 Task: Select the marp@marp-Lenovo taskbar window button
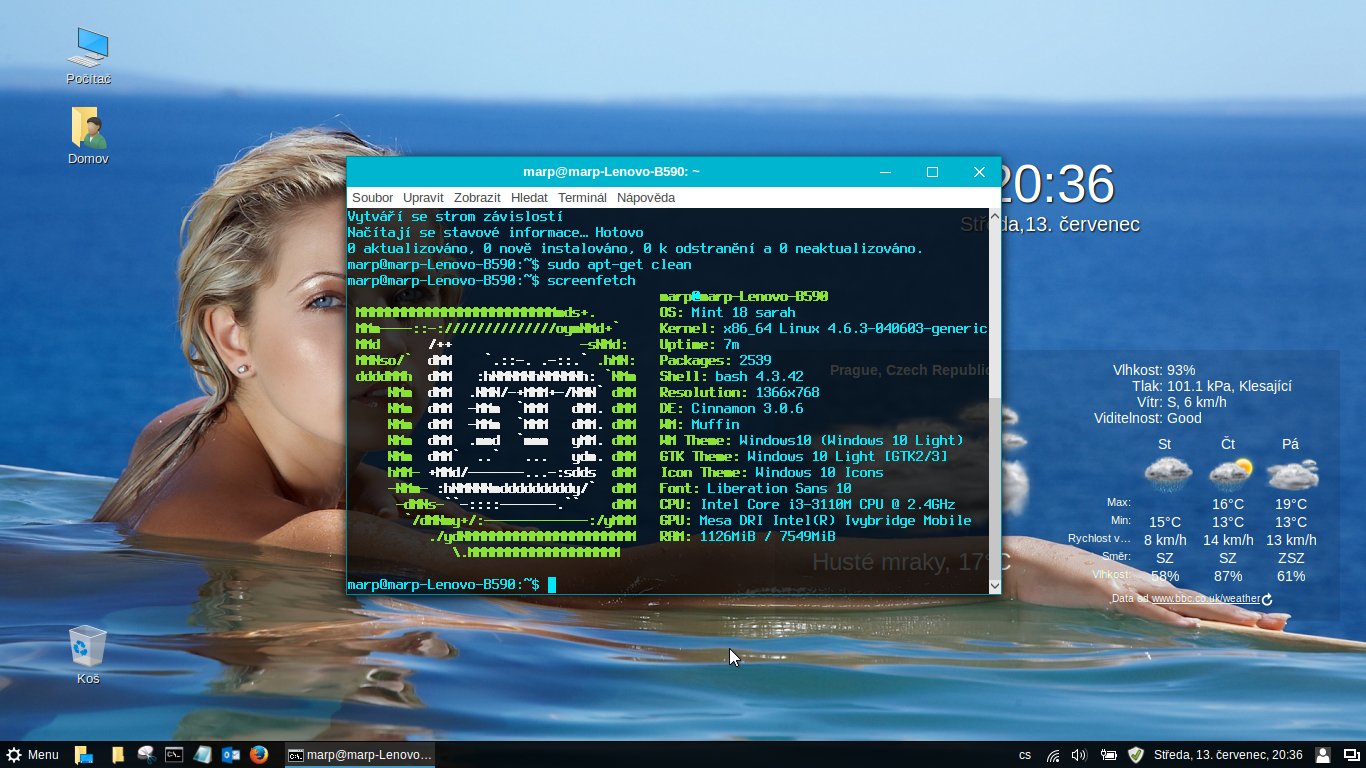click(359, 755)
